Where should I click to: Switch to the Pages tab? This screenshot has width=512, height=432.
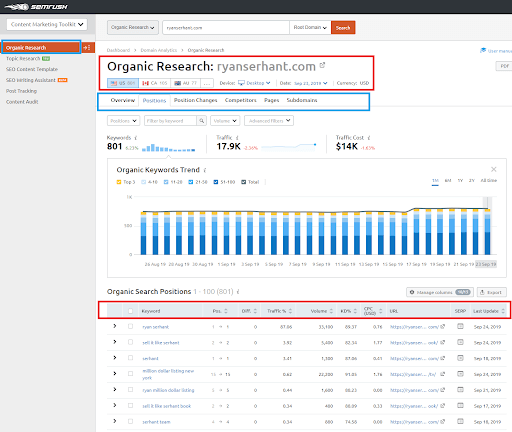271,100
